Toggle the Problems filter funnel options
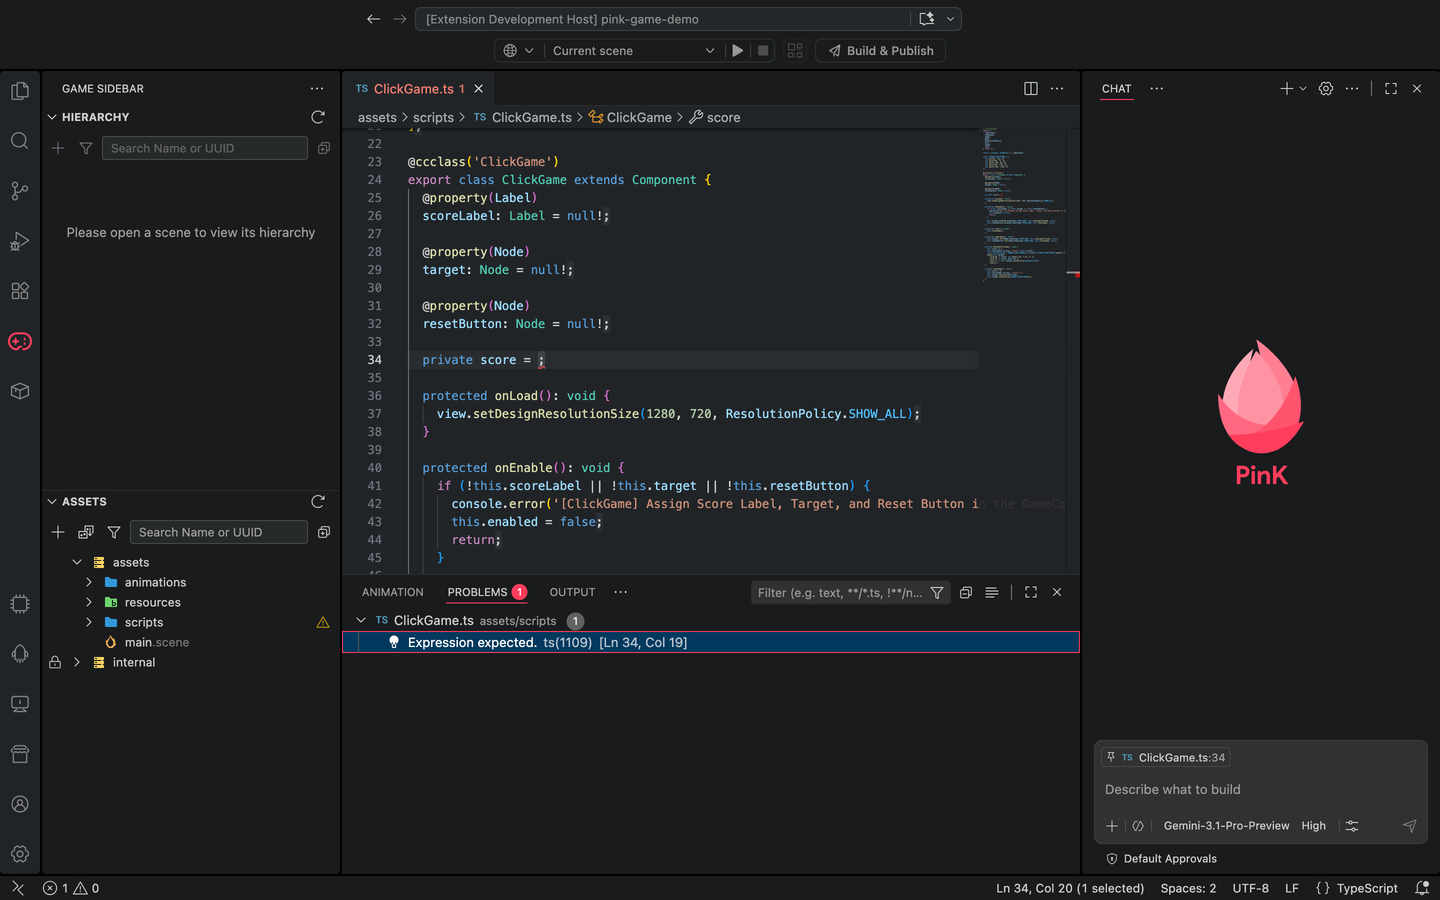The width and height of the screenshot is (1440, 900). [x=937, y=593]
